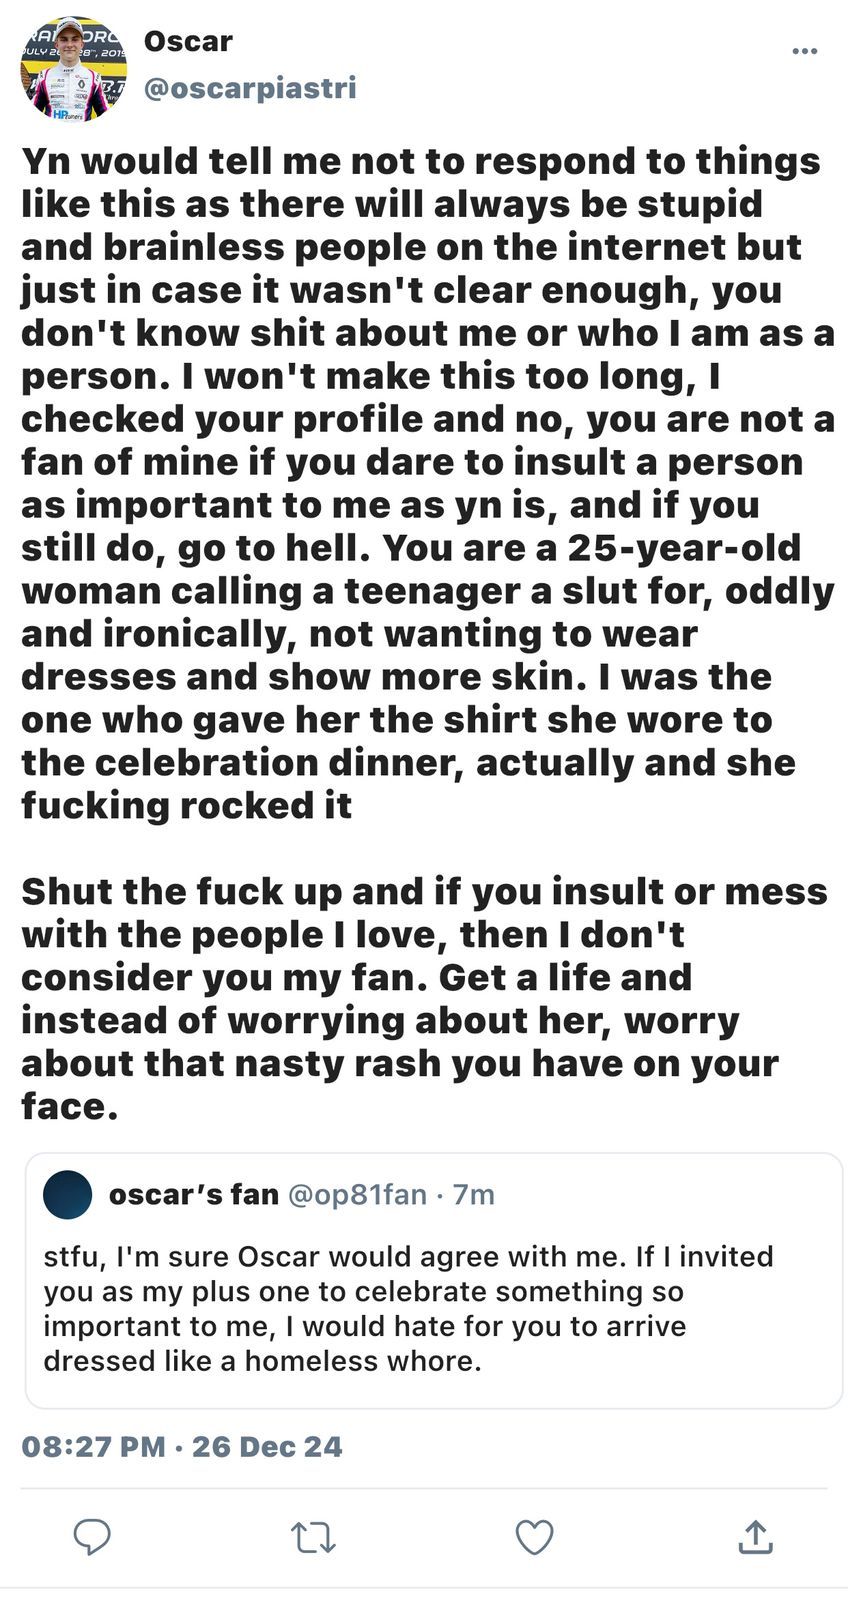The width and height of the screenshot is (848, 1600).
Task: Click the "oscar's fan" account name
Action: click(x=193, y=1194)
